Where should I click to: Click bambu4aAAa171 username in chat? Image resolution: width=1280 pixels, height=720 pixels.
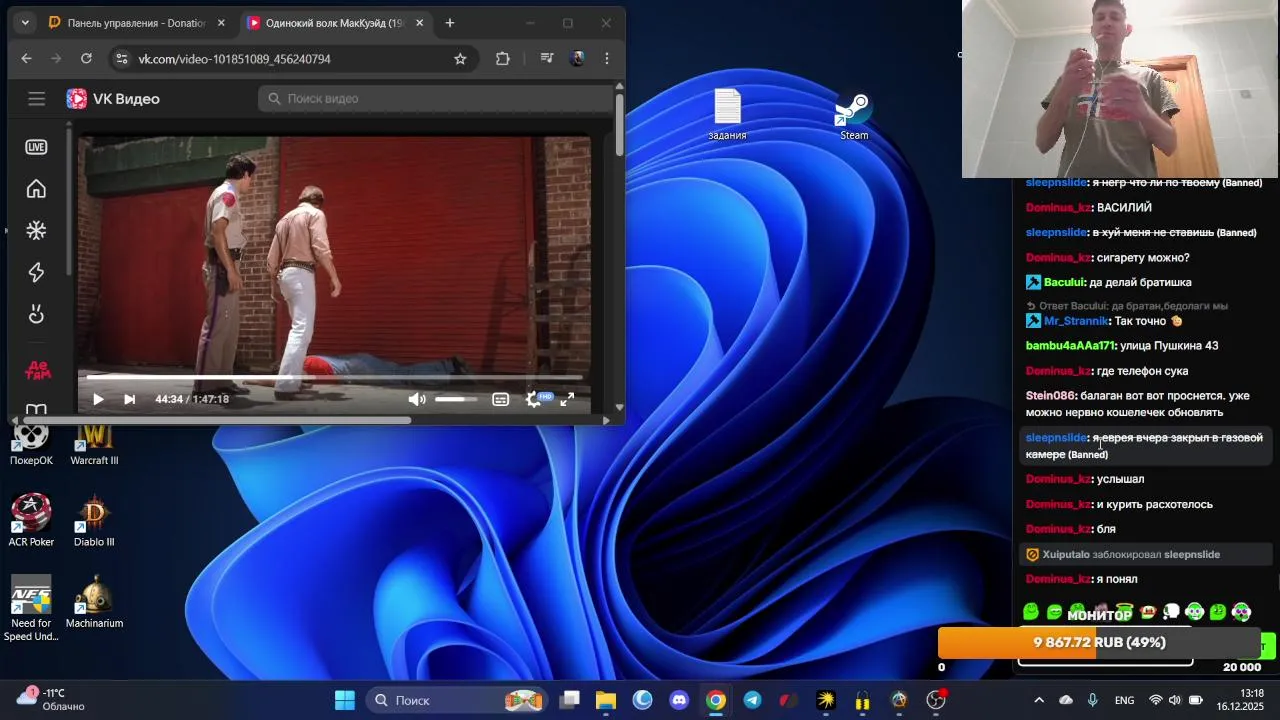point(1070,346)
